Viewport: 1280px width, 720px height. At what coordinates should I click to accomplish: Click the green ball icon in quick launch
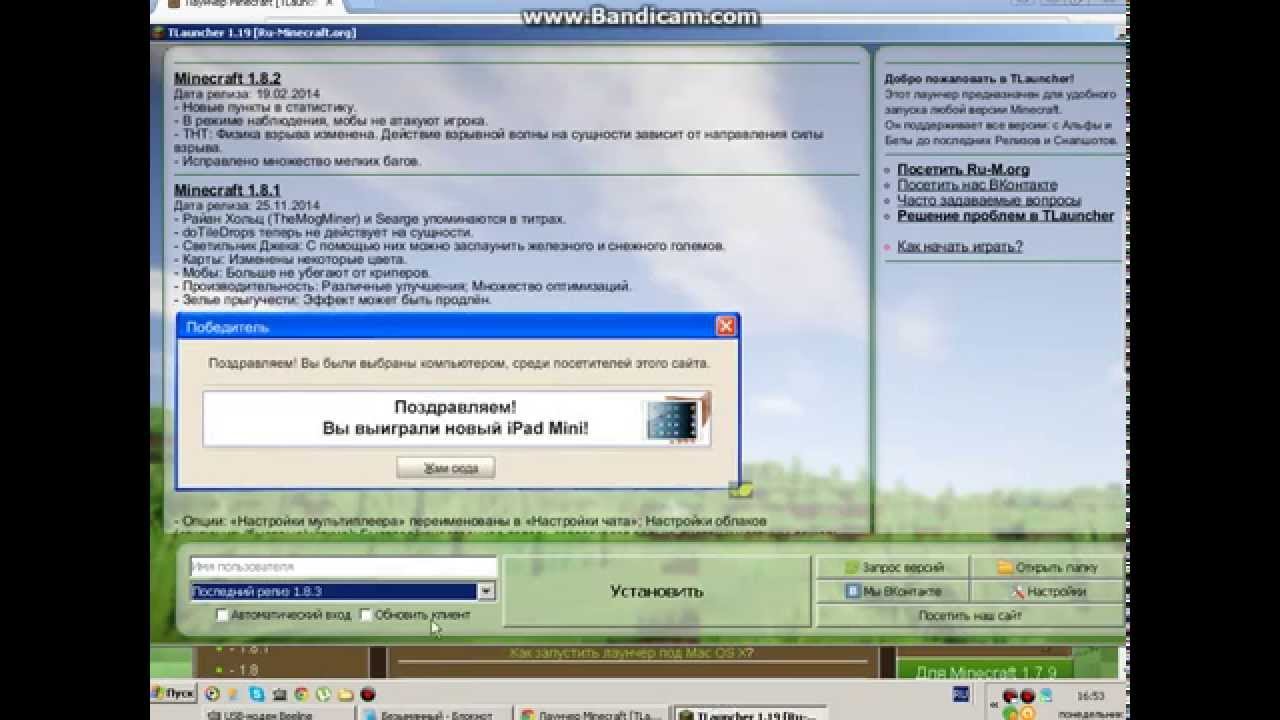click(x=323, y=693)
